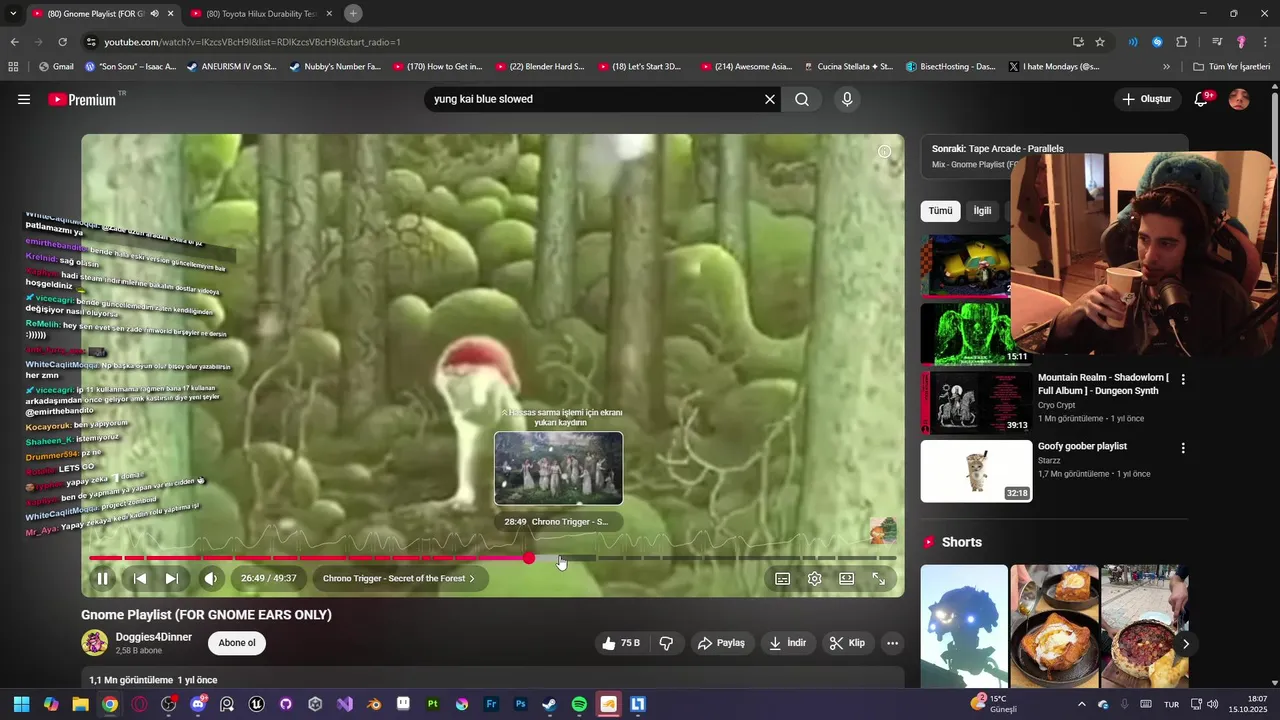Open options for the Goofy goober playlist
Image resolution: width=1280 pixels, height=720 pixels.
click(x=1183, y=448)
